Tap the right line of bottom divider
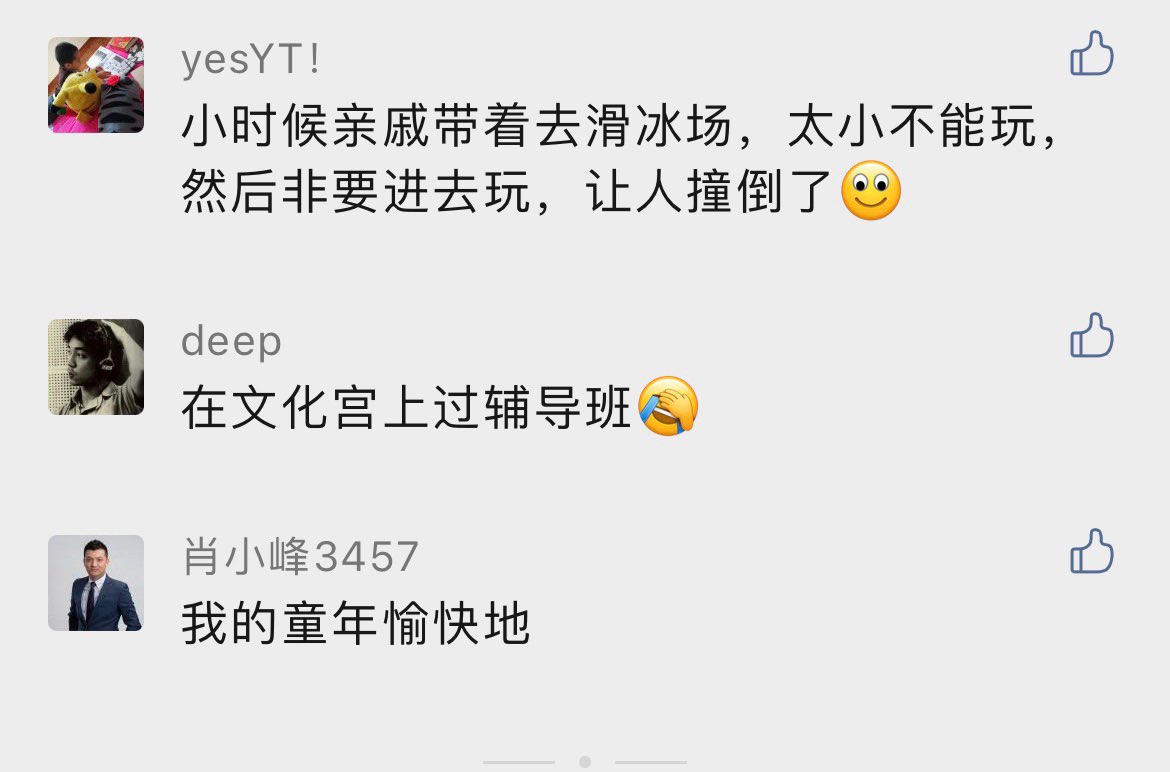1170x772 pixels. click(x=651, y=762)
